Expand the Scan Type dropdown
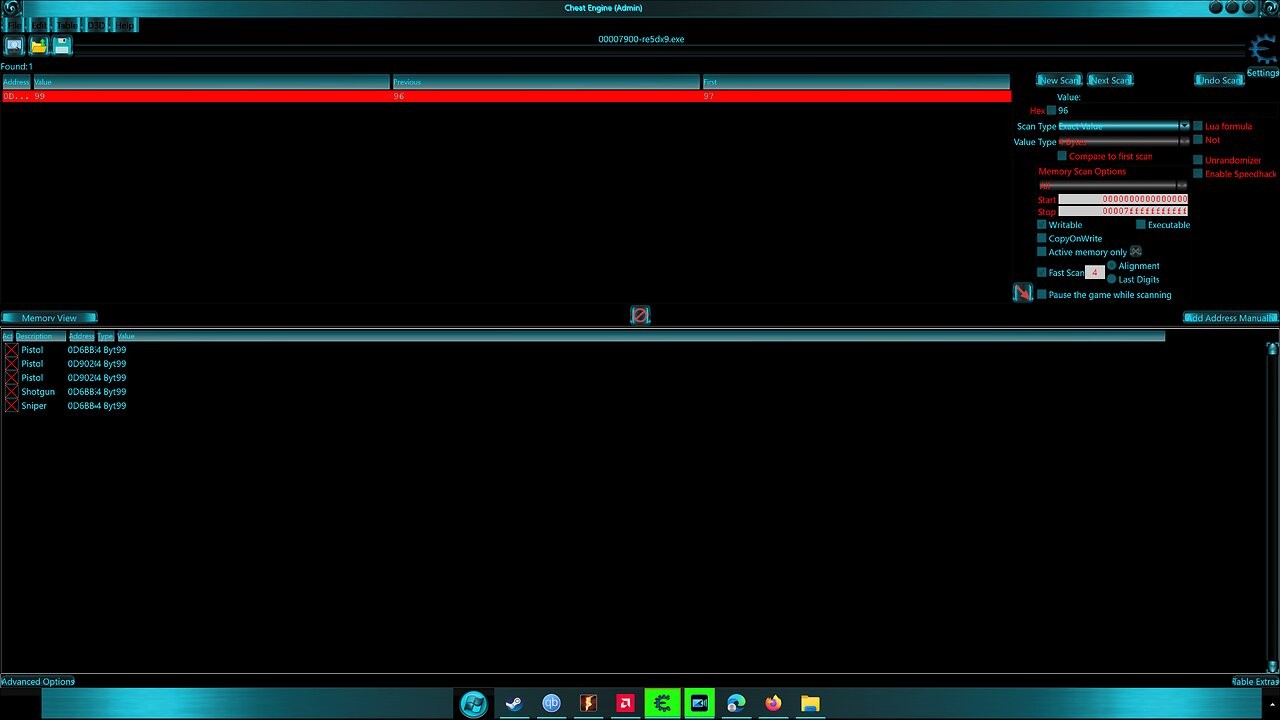The width and height of the screenshot is (1280, 720). [1184, 126]
